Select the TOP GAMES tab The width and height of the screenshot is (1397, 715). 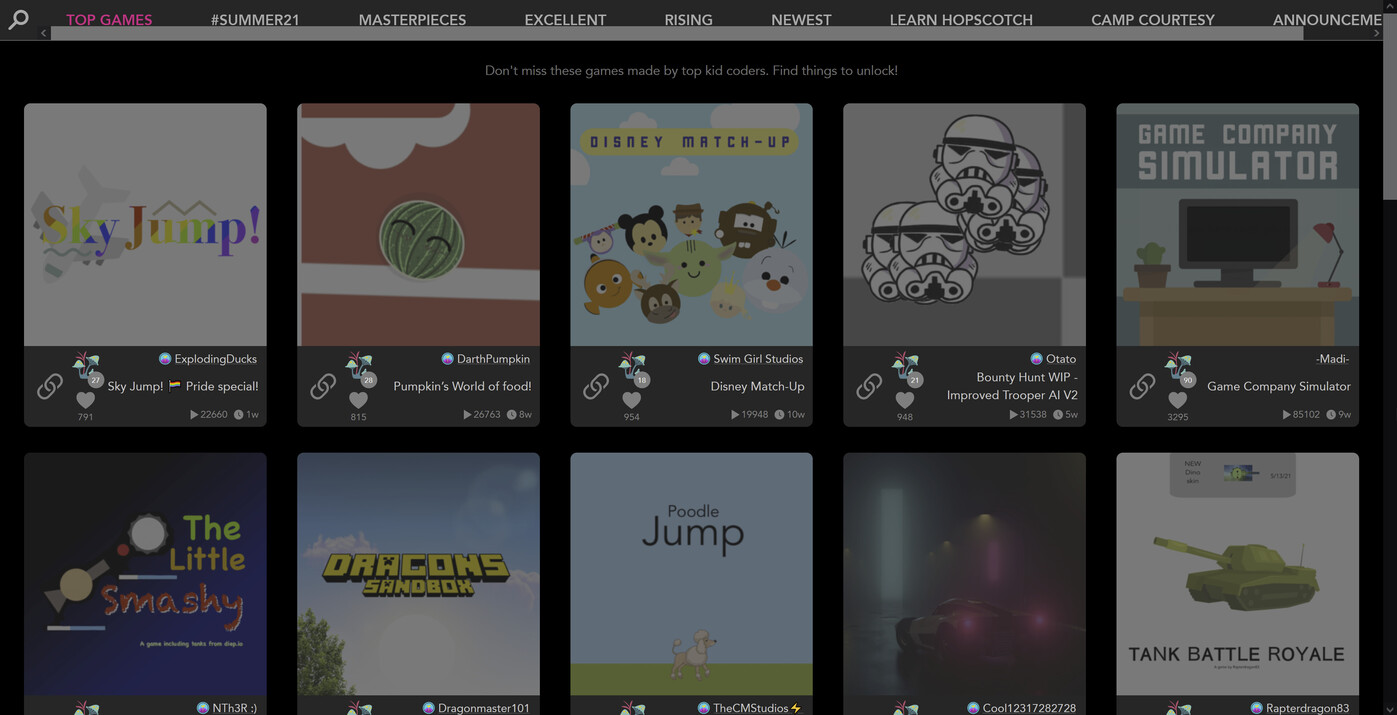(109, 19)
